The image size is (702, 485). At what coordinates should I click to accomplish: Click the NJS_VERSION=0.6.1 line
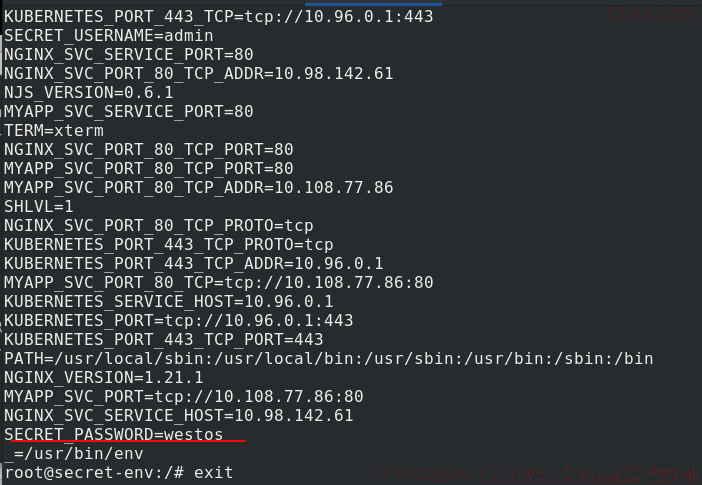89,92
